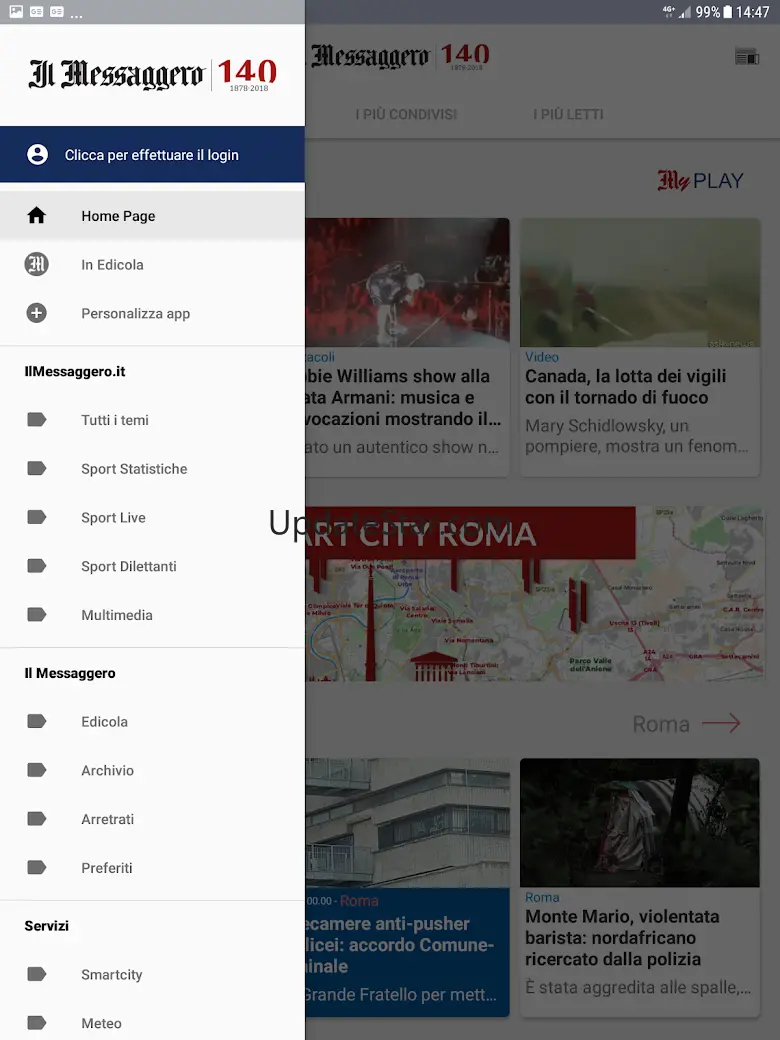Tap the Williams show alla headline text
The height and width of the screenshot is (1040, 780).
coord(403,397)
